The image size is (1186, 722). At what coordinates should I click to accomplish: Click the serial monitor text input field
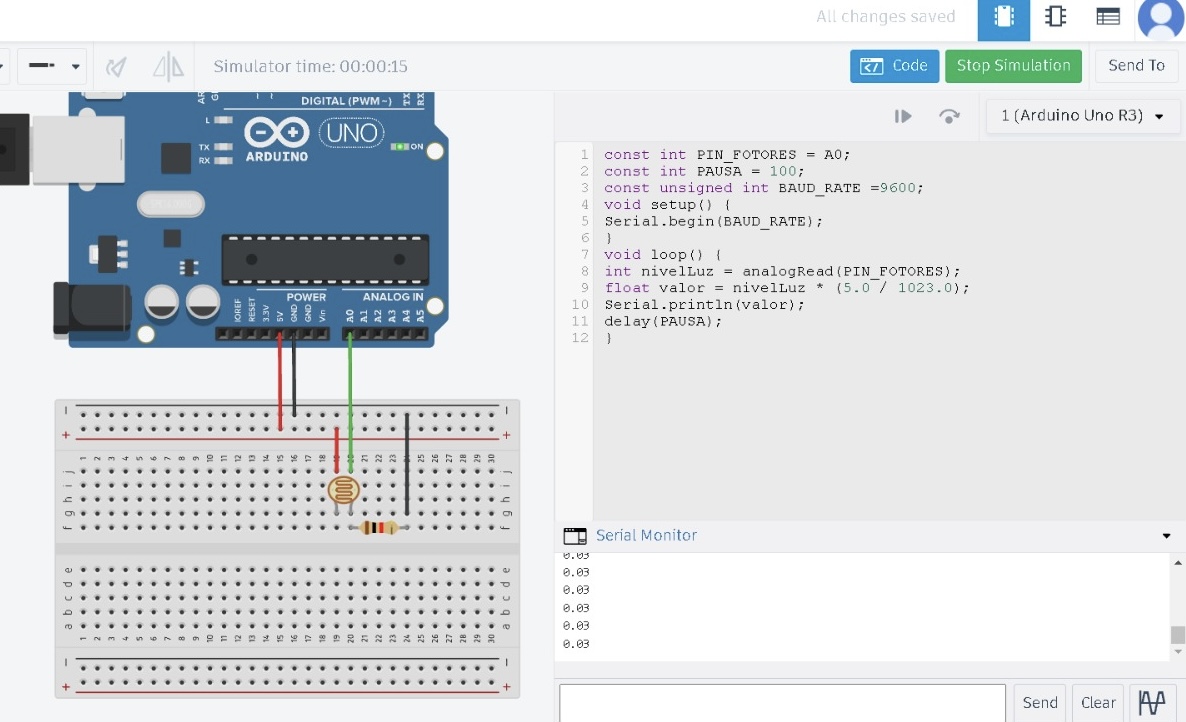(x=782, y=703)
